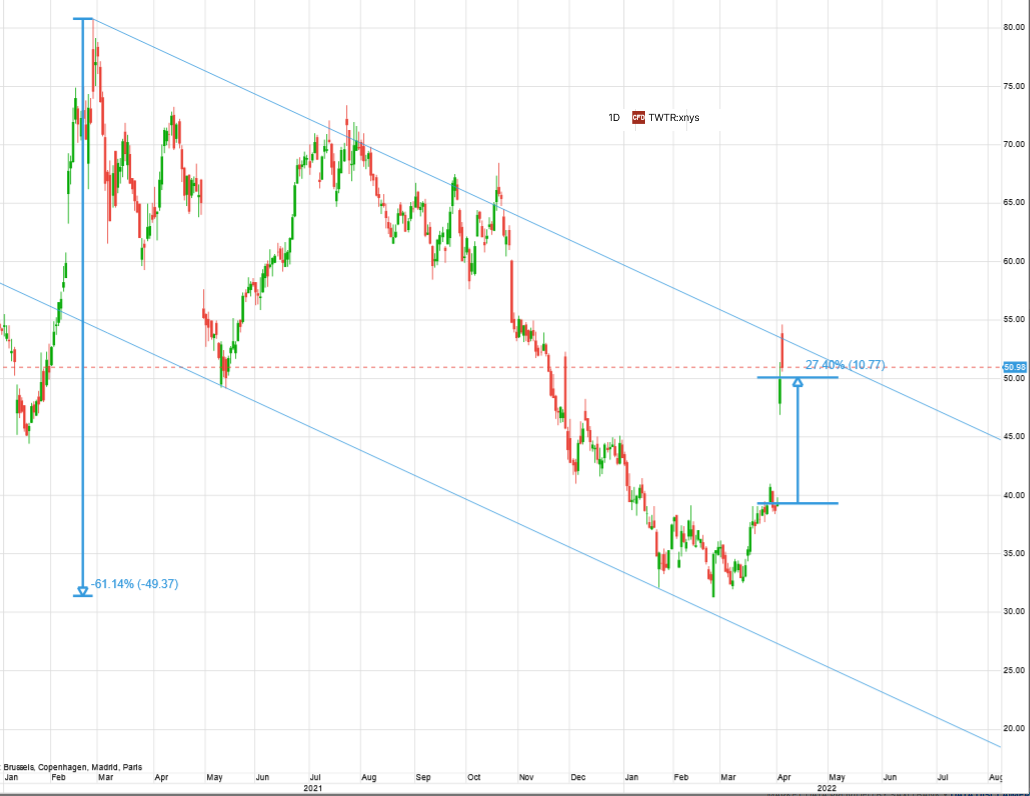The image size is (1030, 796).
Task: Open the 1D timeframe selector
Action: [614, 118]
